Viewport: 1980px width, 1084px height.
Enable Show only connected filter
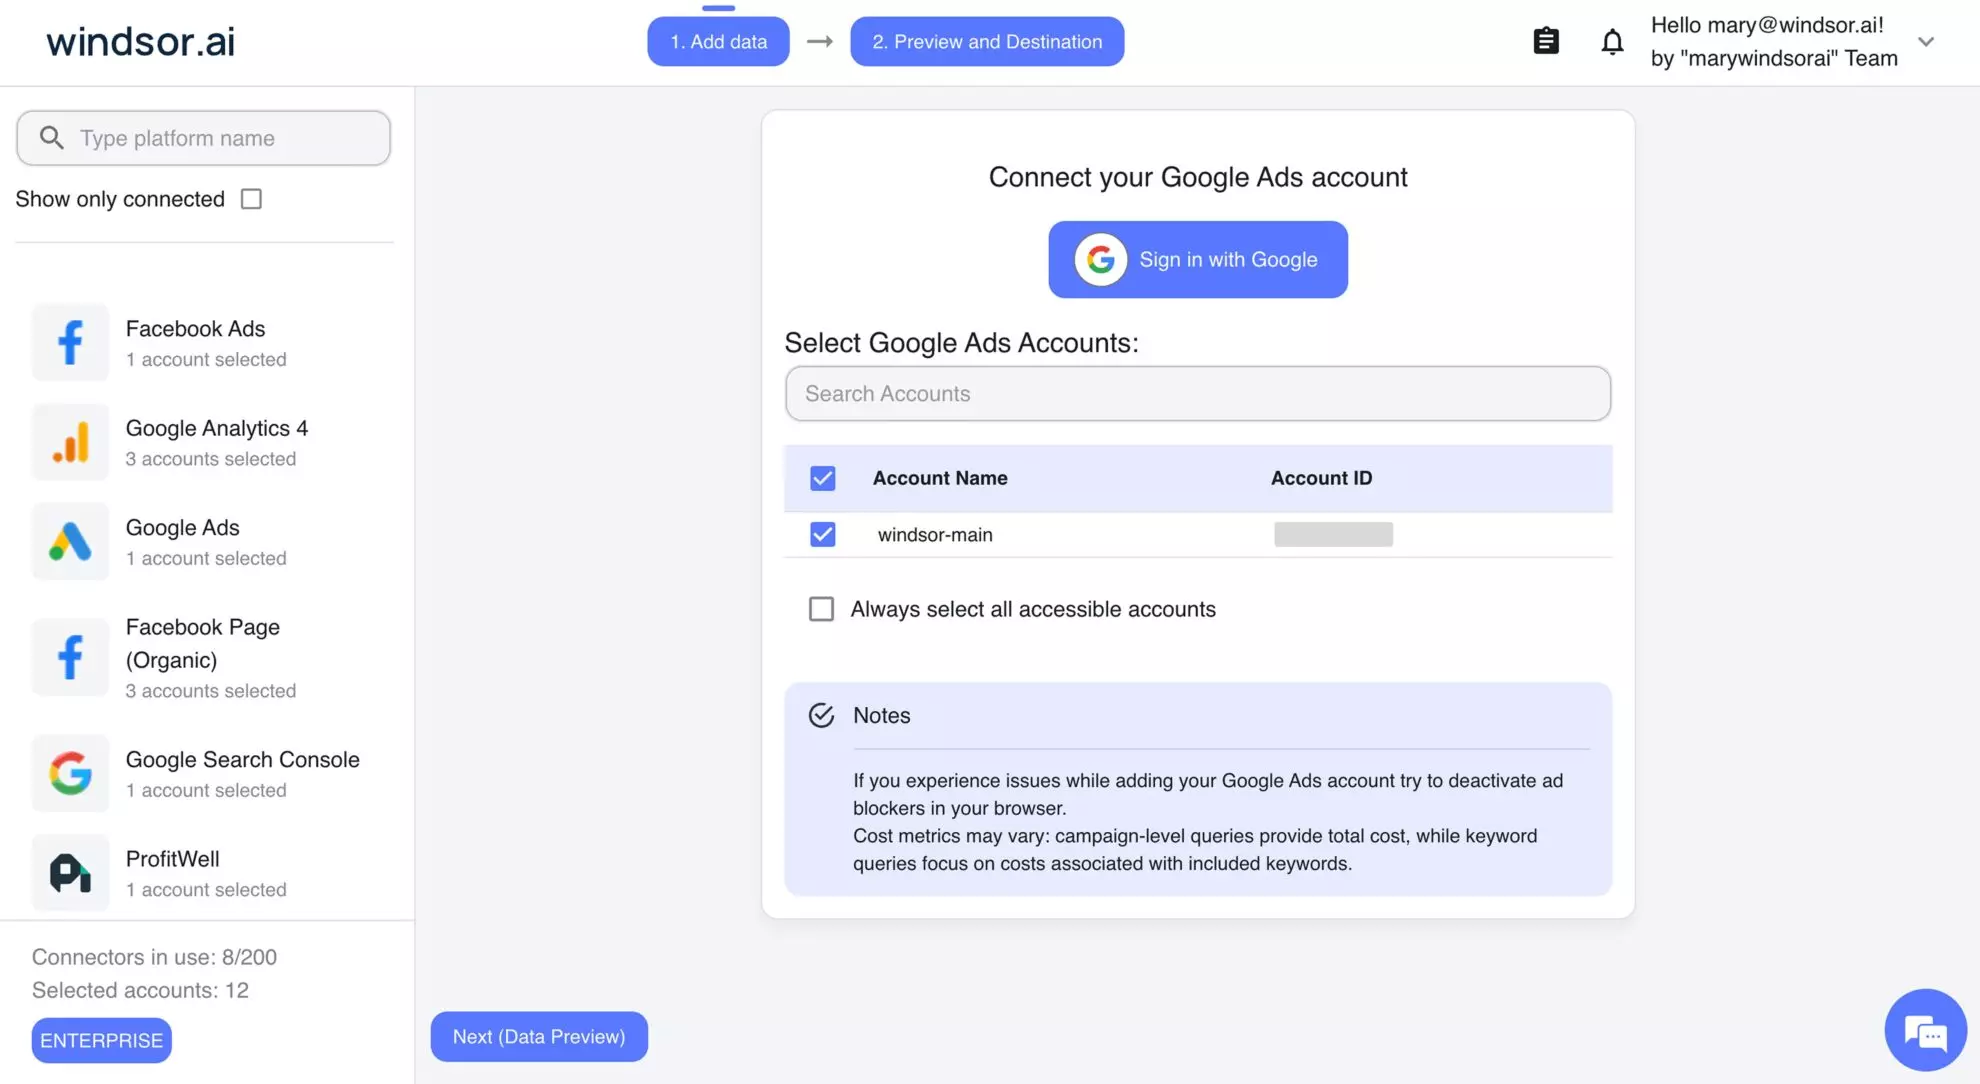(x=250, y=198)
